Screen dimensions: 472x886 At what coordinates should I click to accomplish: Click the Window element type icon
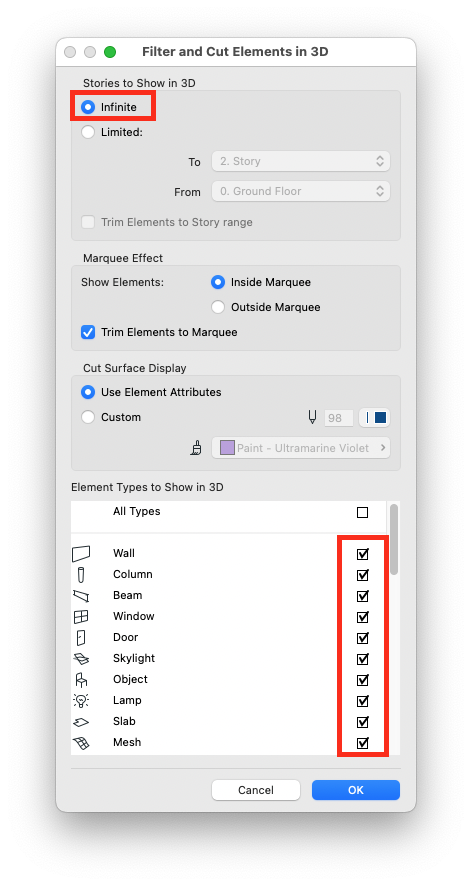pos(81,616)
